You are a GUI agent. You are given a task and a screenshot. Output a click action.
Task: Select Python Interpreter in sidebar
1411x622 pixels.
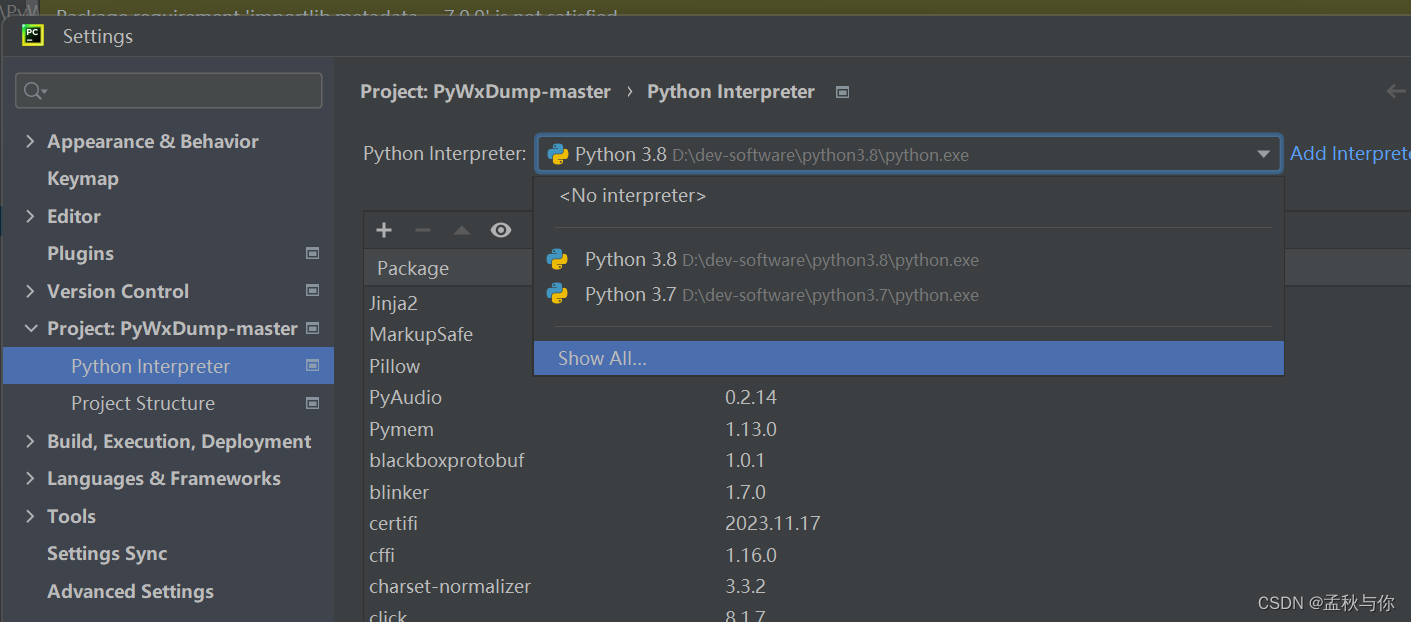coord(168,366)
